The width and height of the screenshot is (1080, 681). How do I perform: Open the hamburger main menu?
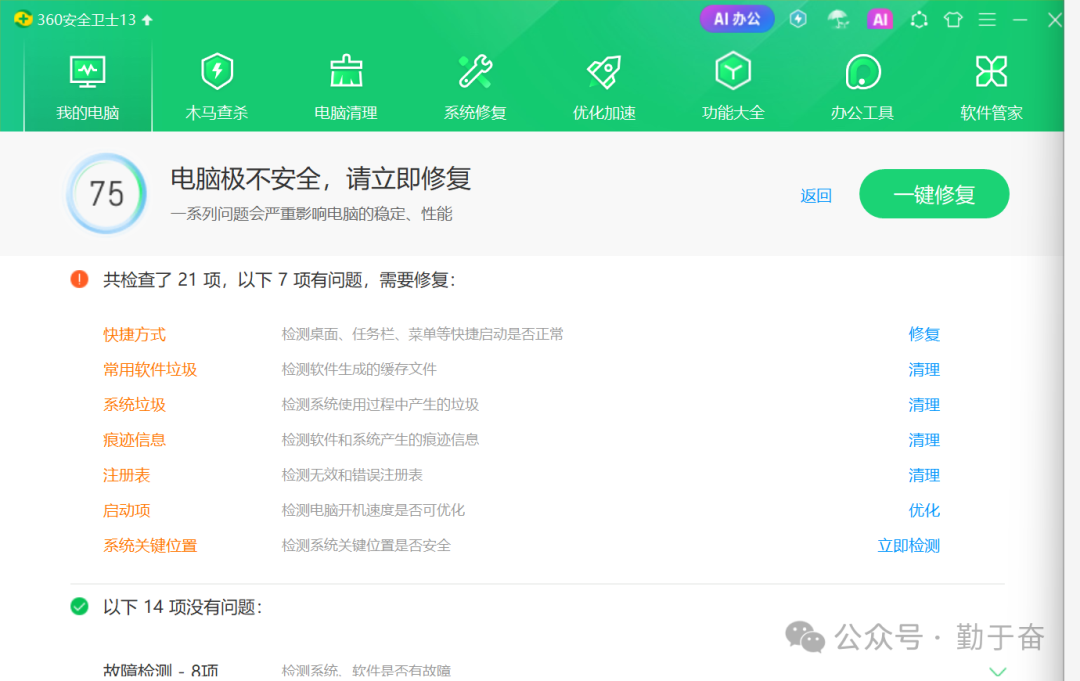[987, 19]
